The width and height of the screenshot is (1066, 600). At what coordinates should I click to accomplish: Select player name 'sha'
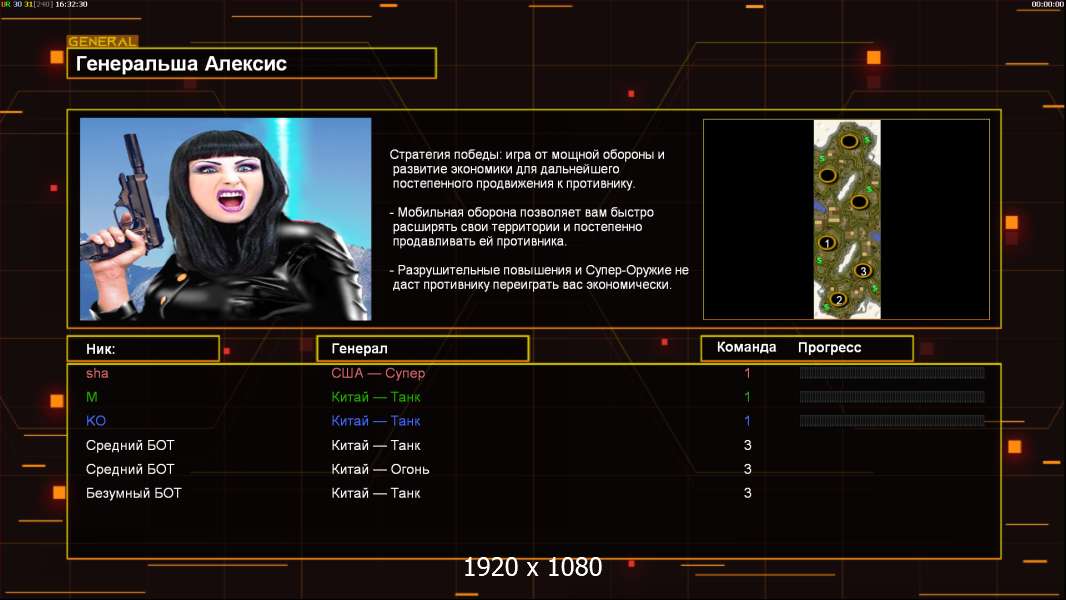97,373
